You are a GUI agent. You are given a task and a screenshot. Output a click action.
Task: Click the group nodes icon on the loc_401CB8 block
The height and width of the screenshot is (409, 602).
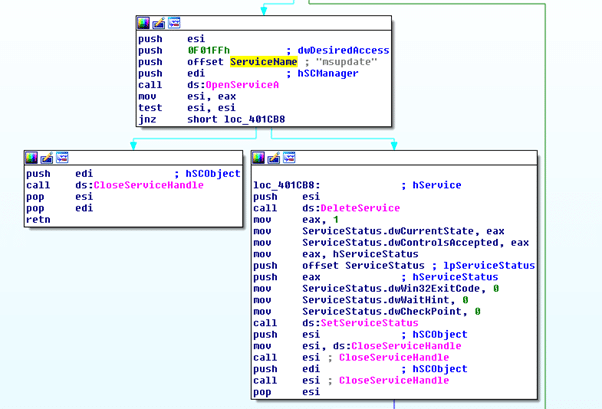point(289,158)
